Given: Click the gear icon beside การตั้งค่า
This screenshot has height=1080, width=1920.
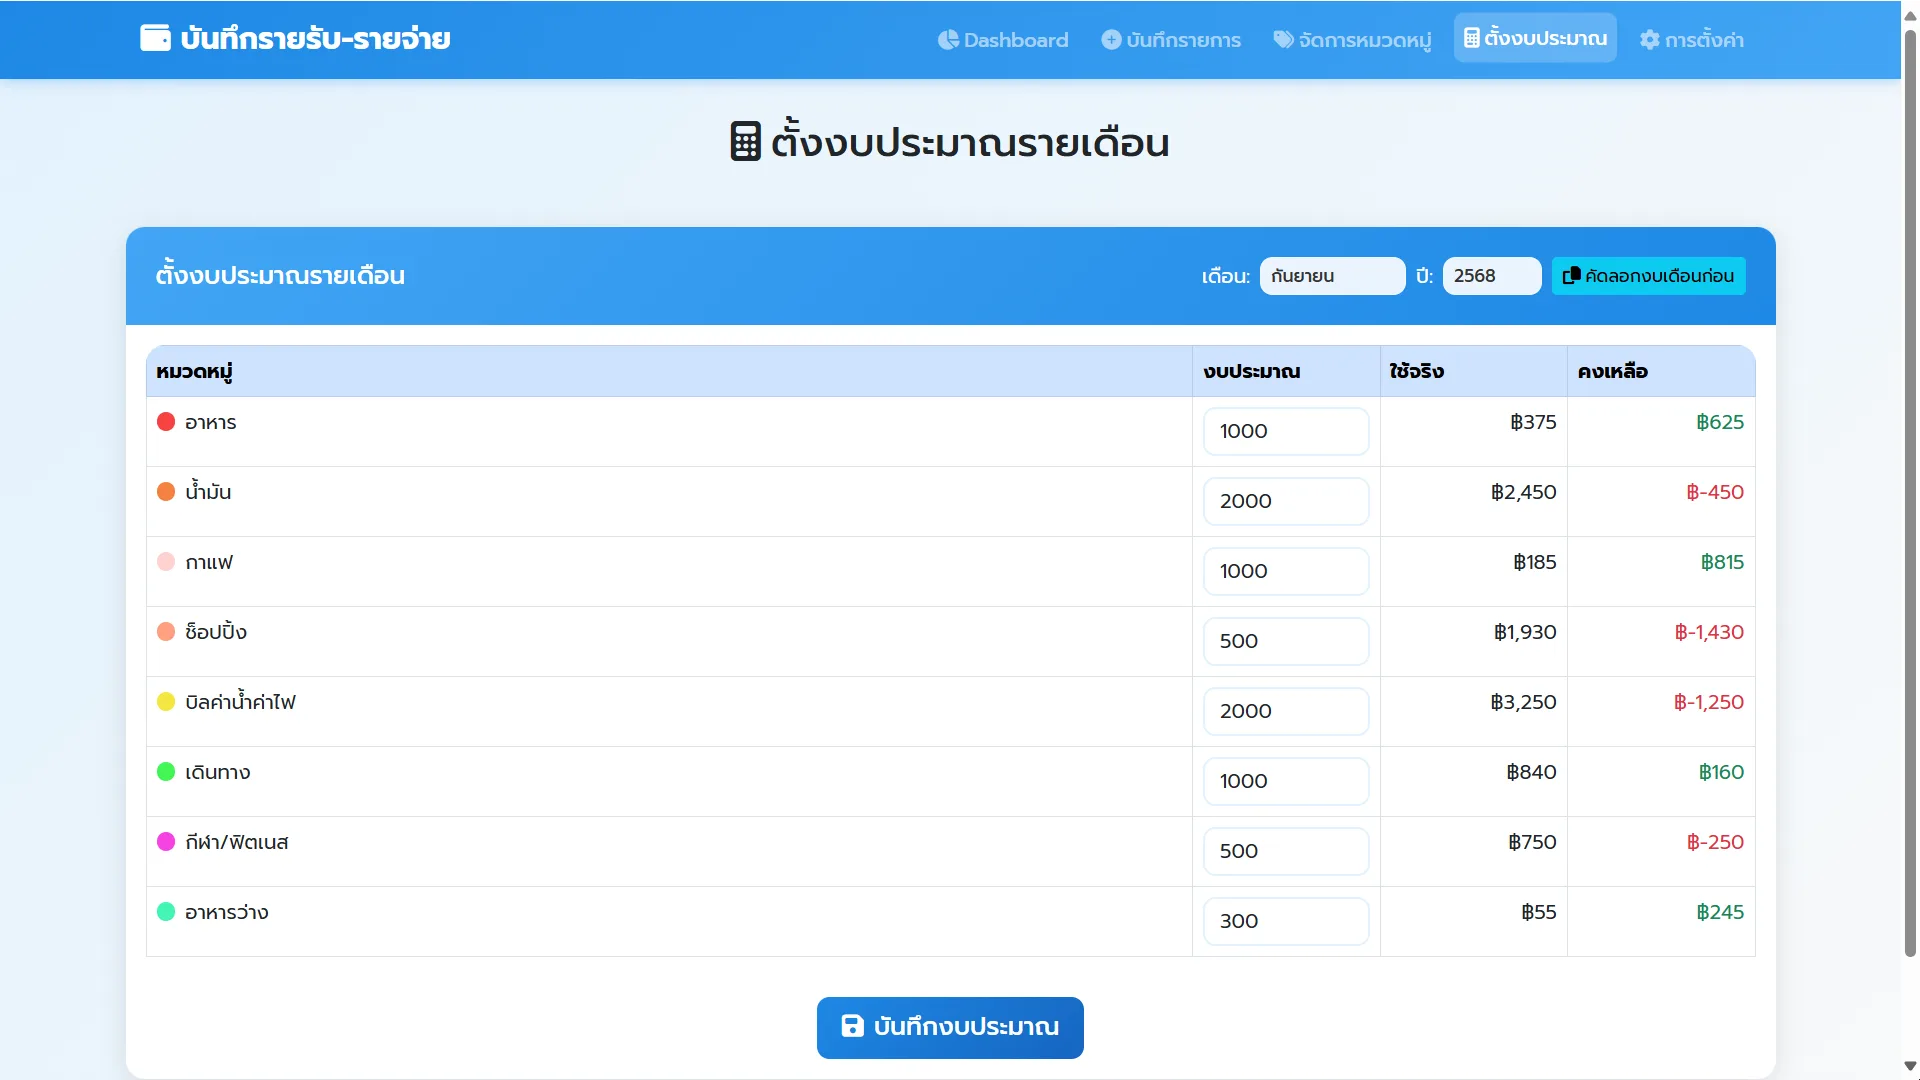Looking at the screenshot, I should point(1649,40).
